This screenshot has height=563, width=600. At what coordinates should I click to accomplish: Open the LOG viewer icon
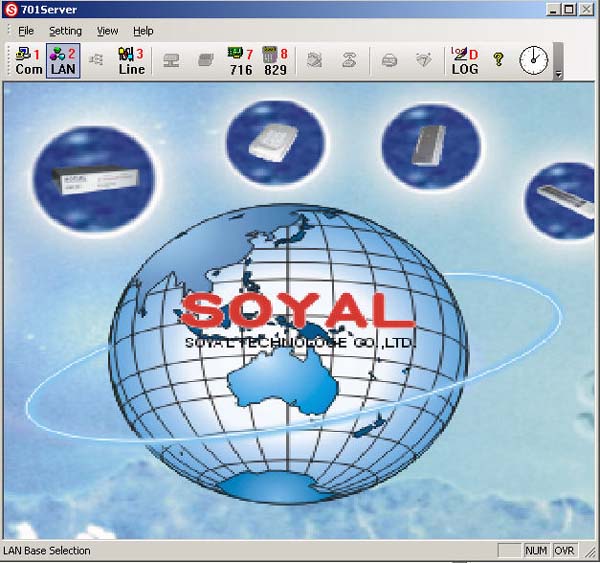point(465,61)
